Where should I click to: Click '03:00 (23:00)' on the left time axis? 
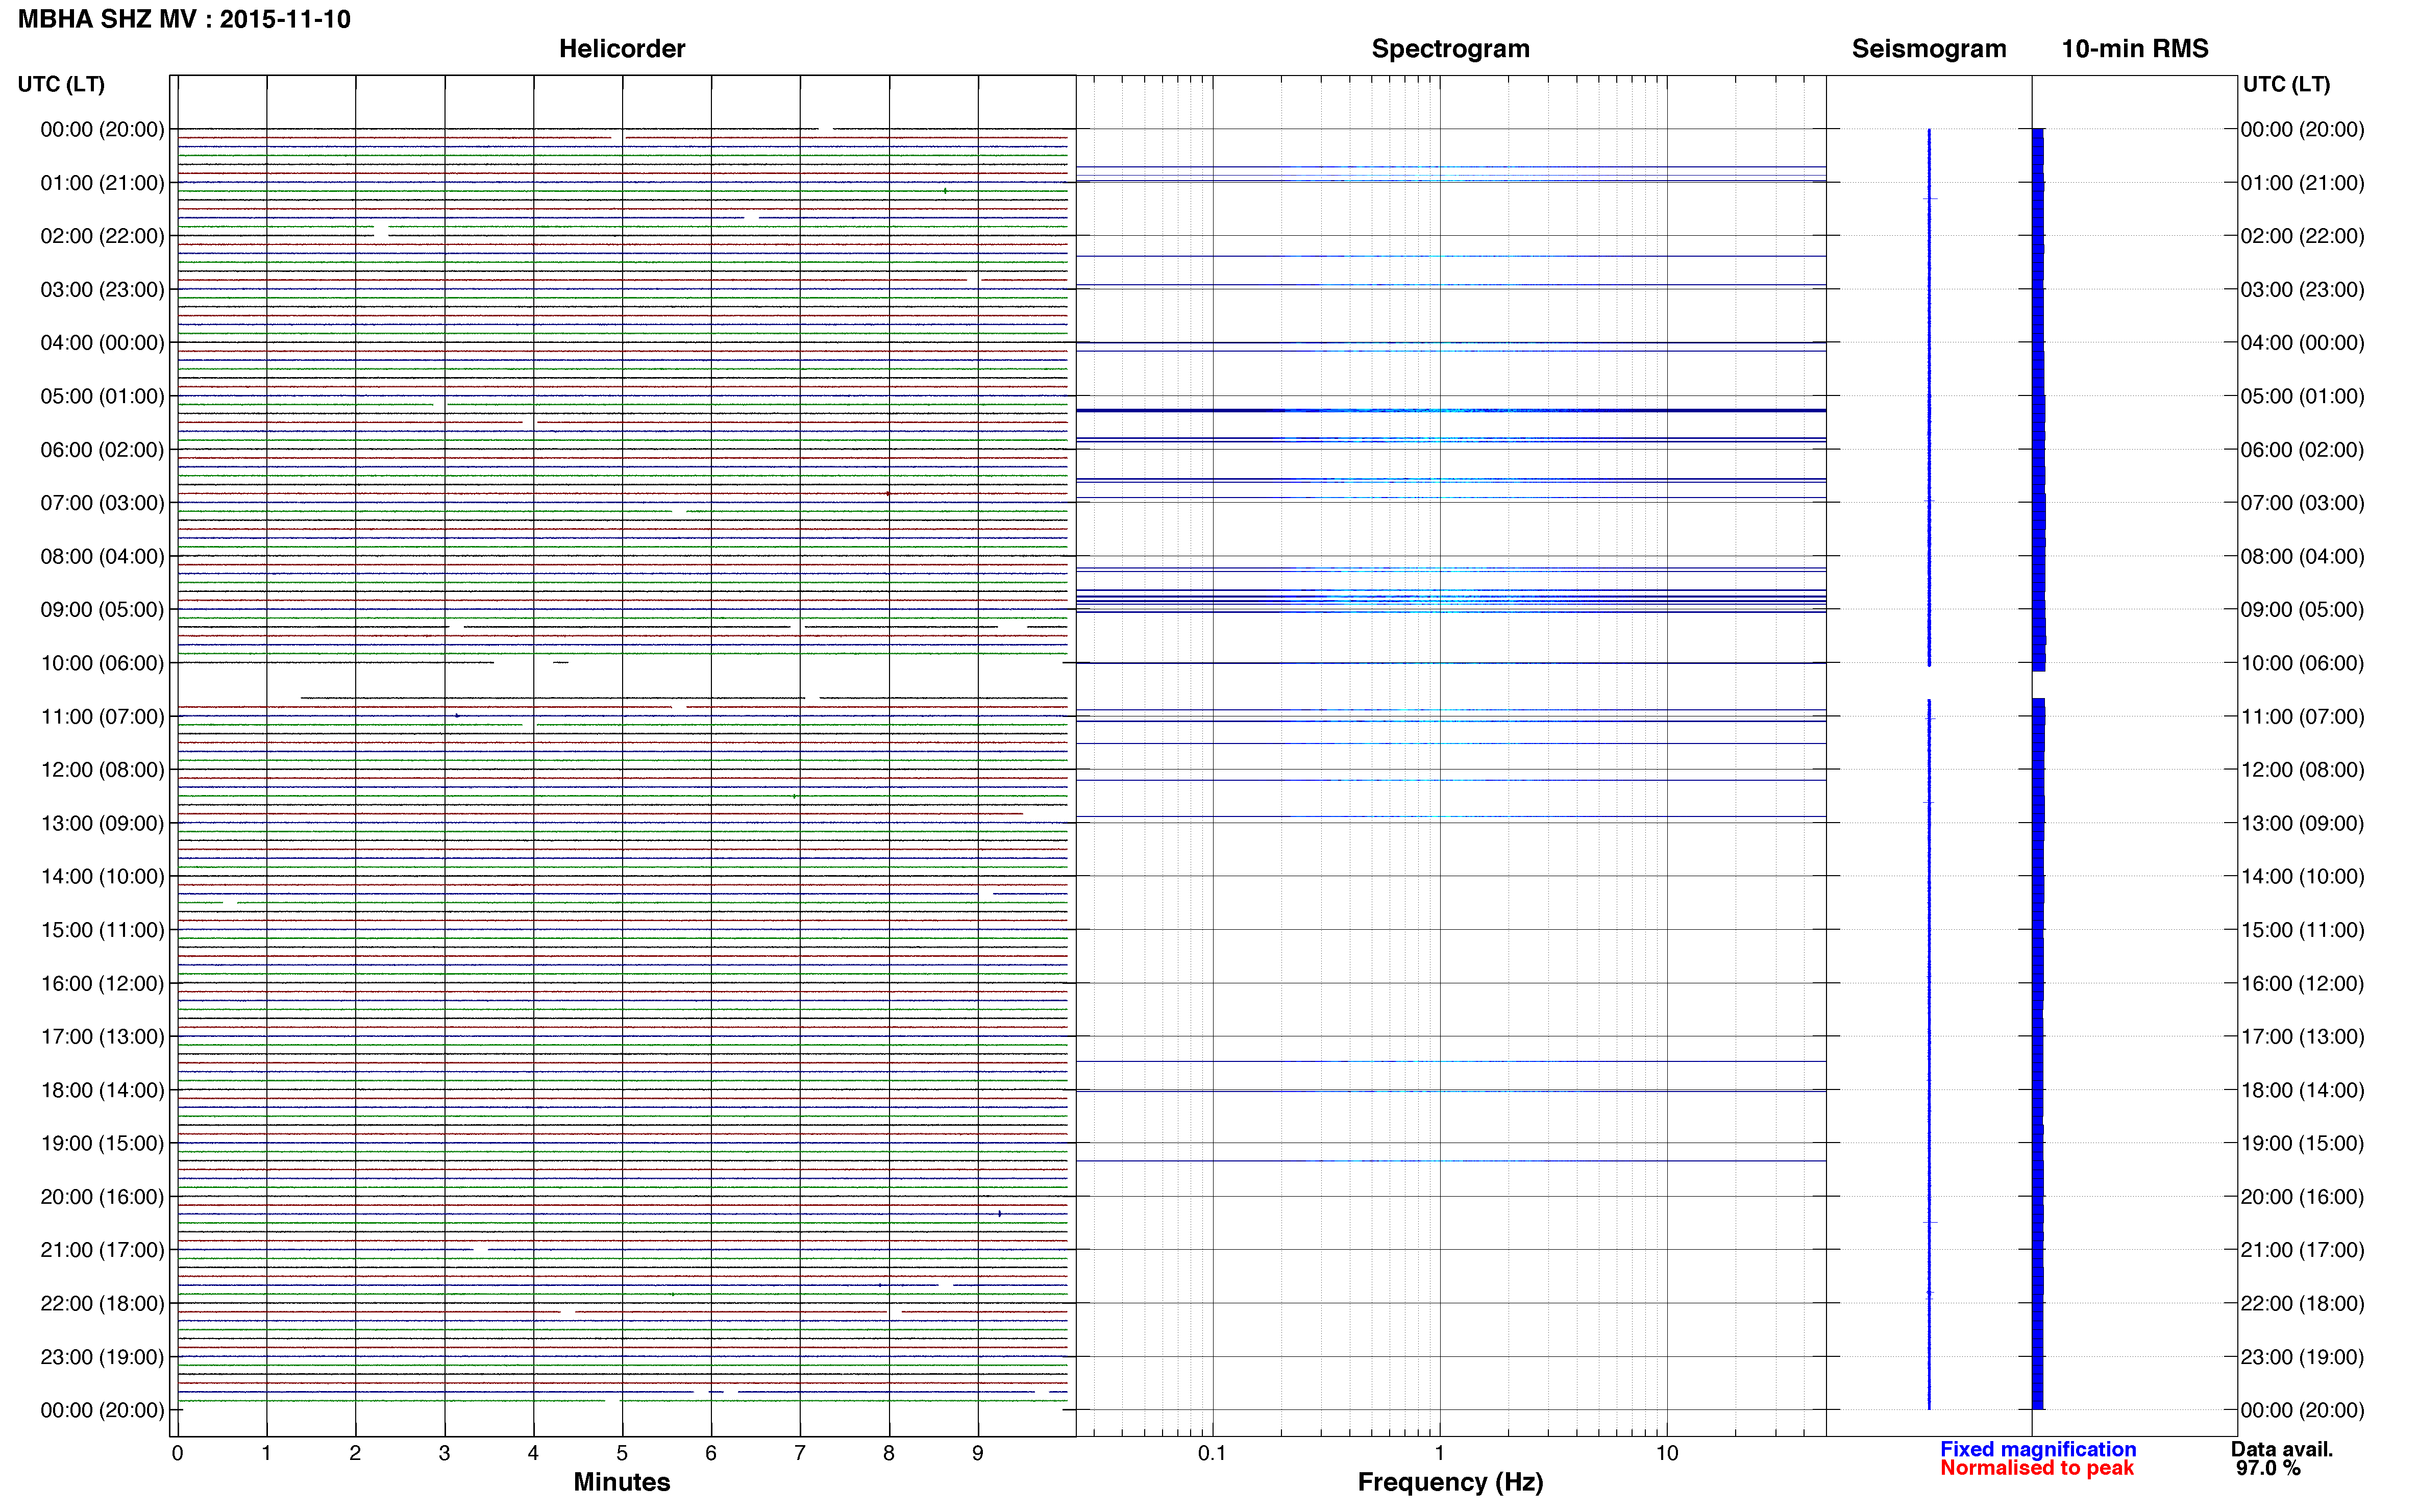pyautogui.click(x=102, y=290)
